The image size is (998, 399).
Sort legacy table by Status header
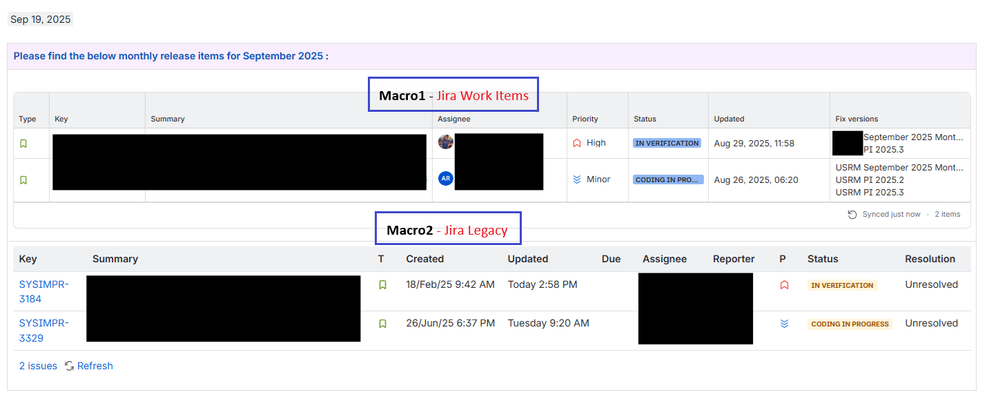point(823,259)
